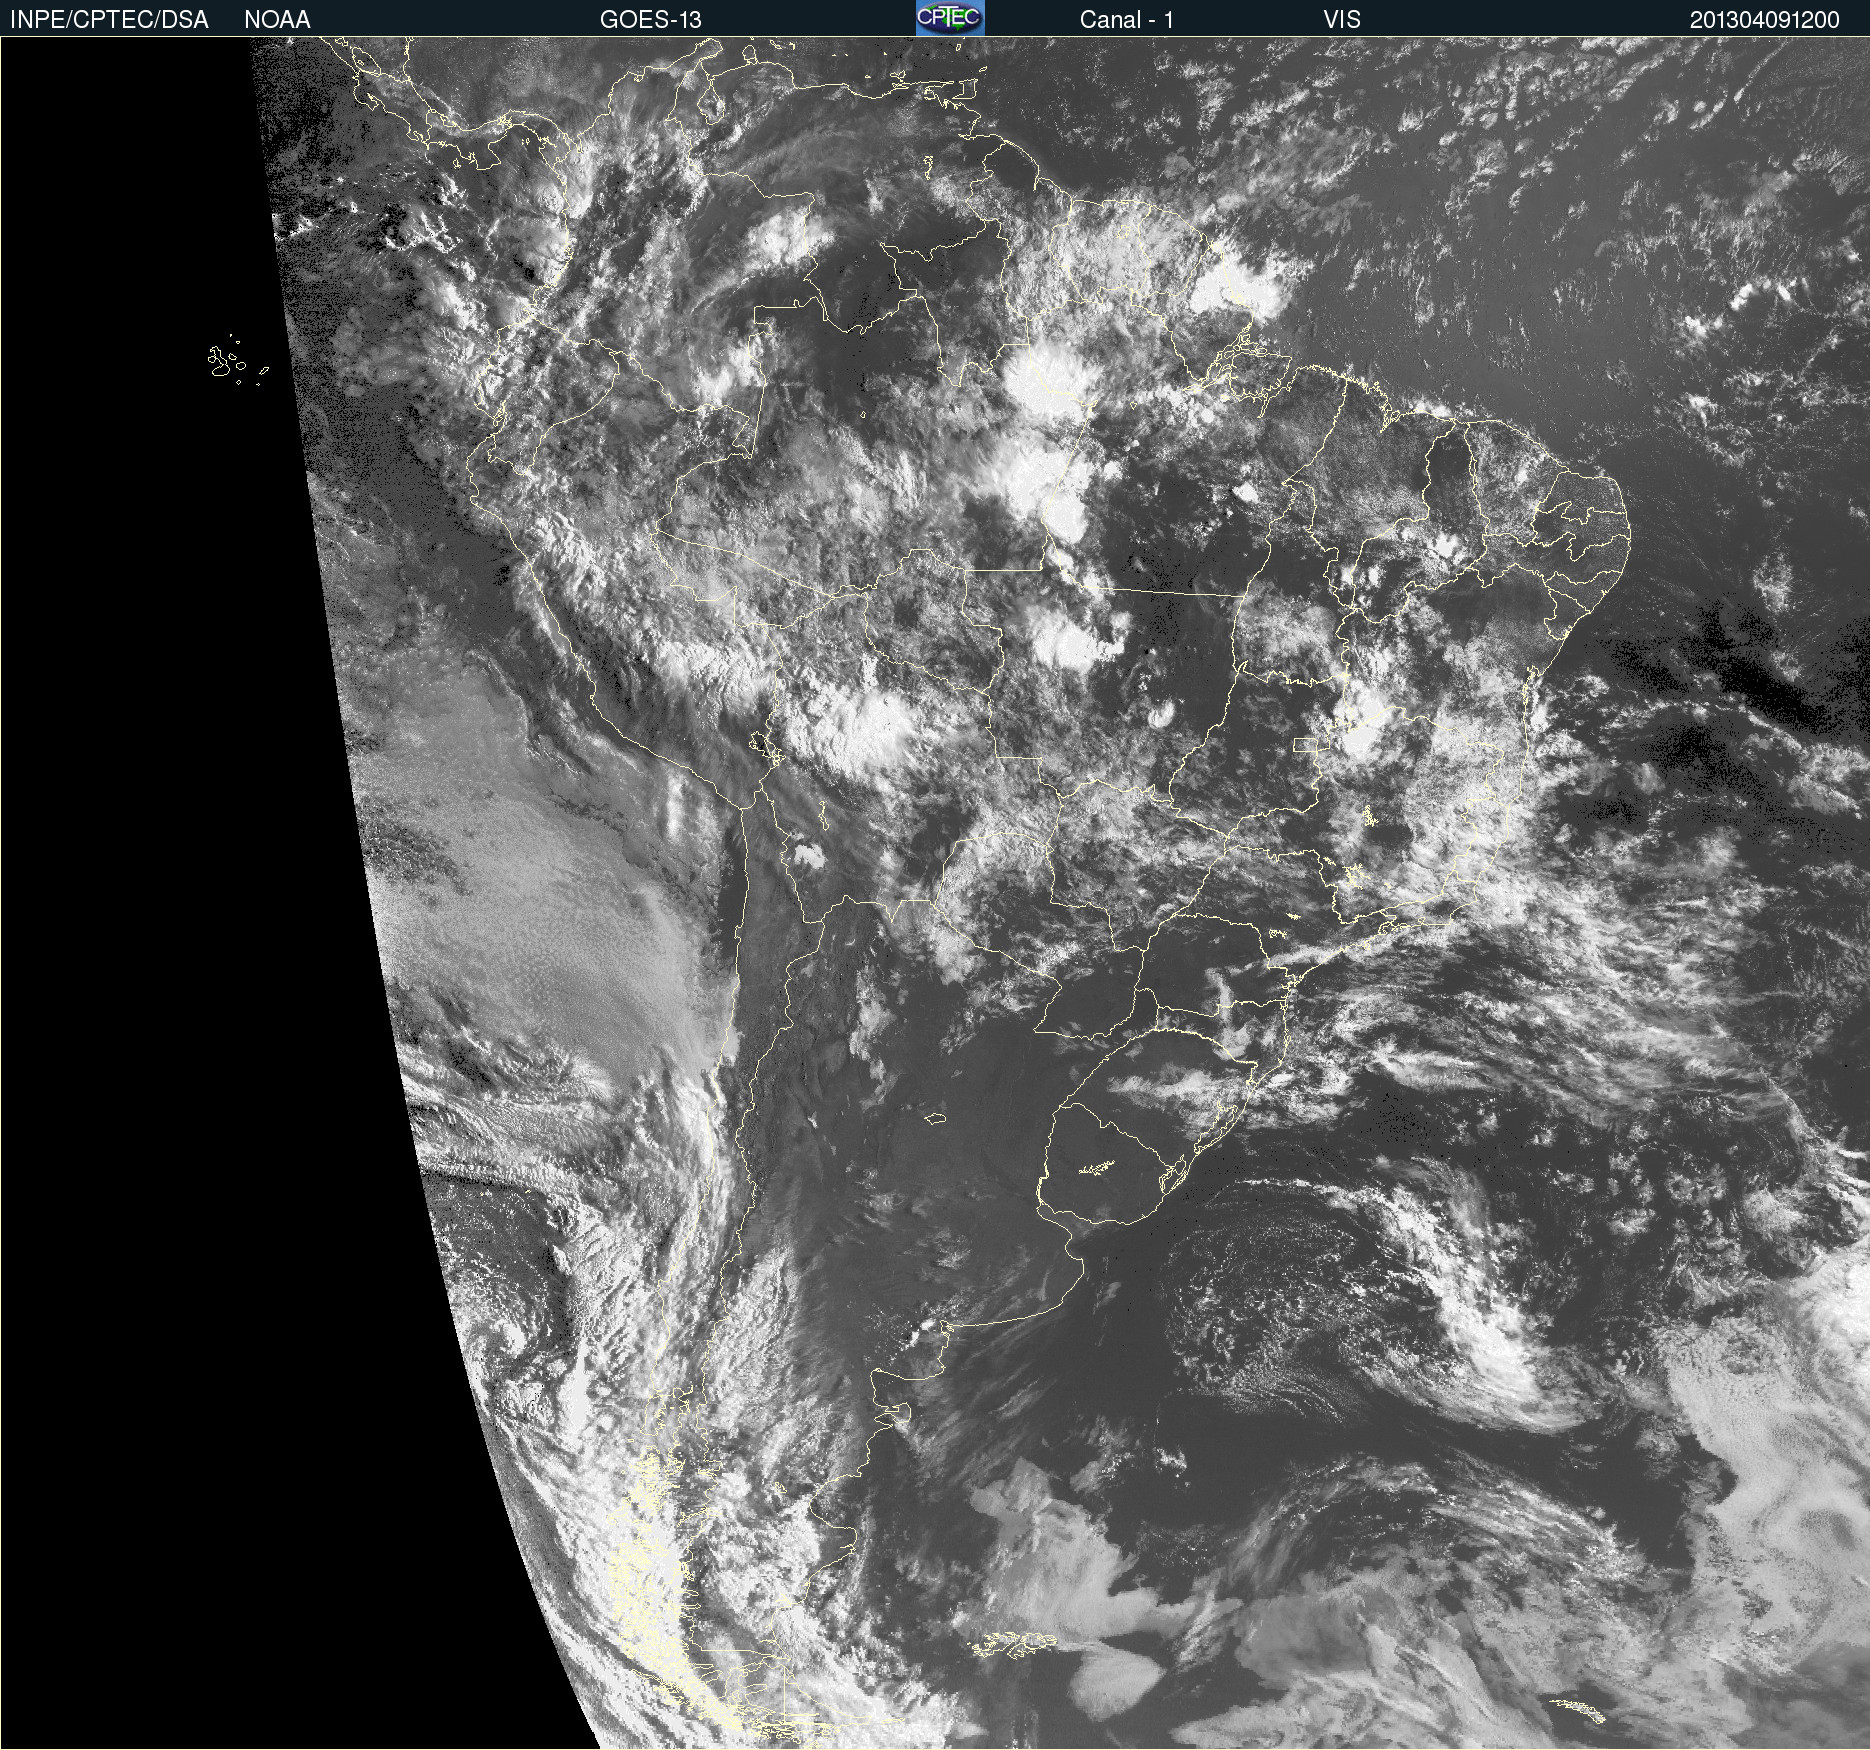Click the CPTEC logo in header
This screenshot has height=1750, width=1870.
click(950, 18)
